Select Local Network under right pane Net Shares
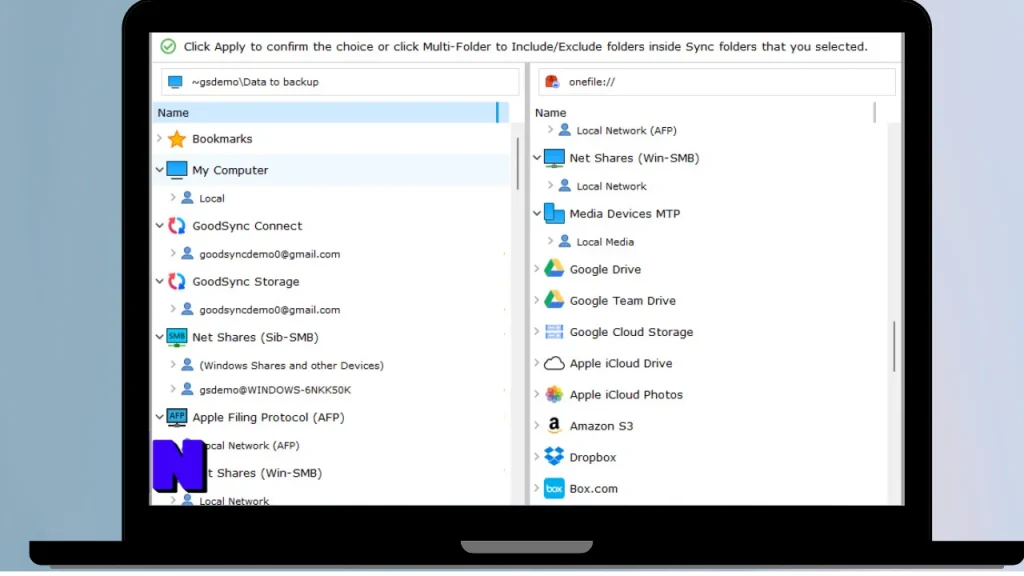 coord(611,186)
